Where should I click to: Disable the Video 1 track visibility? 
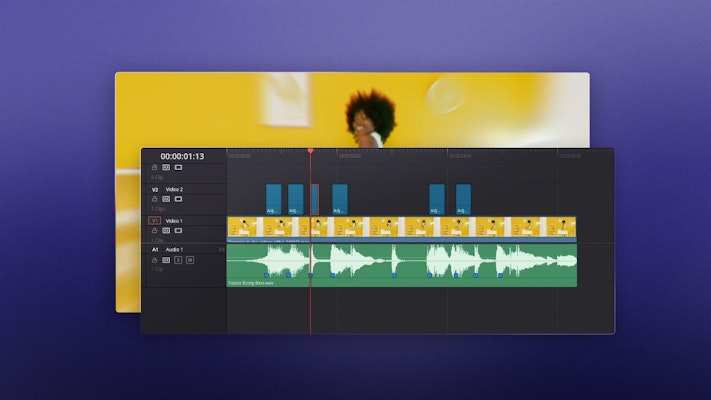click(178, 230)
